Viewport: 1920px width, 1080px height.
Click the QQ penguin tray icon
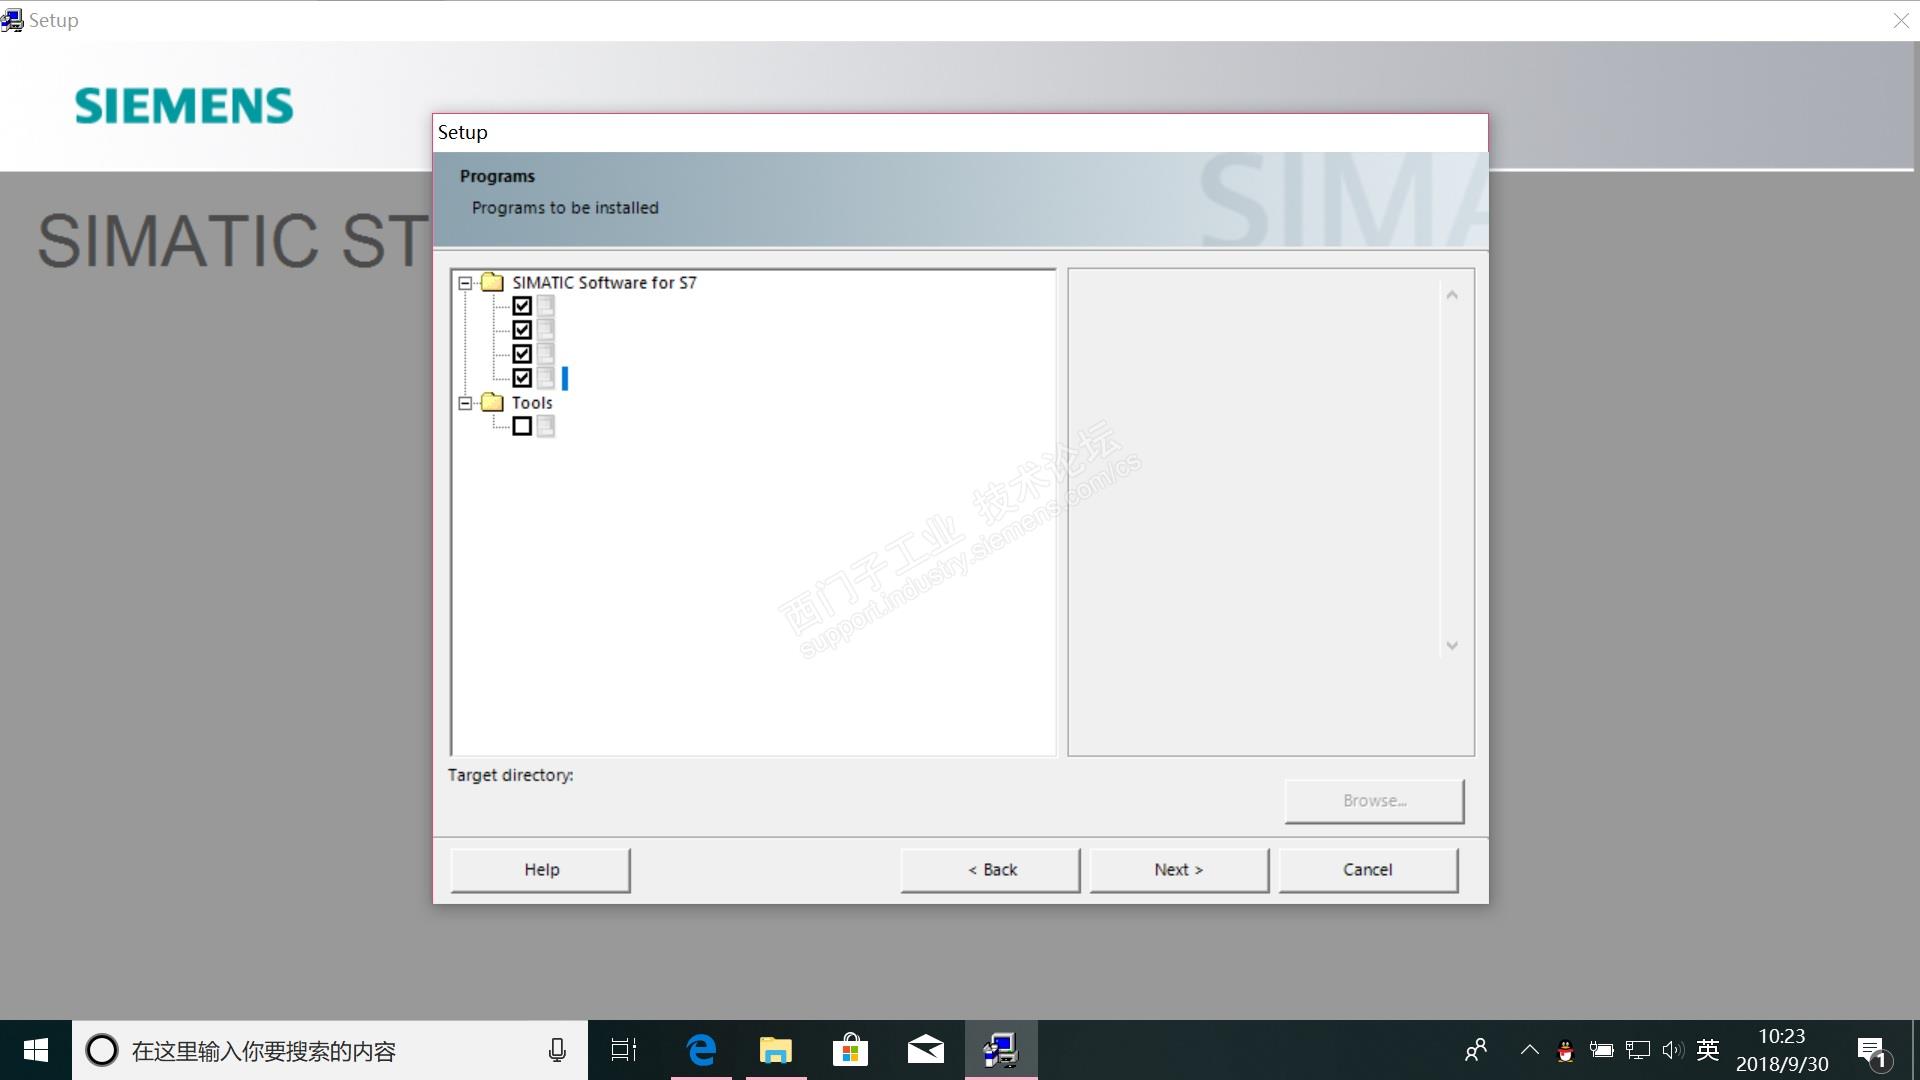pos(1565,1050)
